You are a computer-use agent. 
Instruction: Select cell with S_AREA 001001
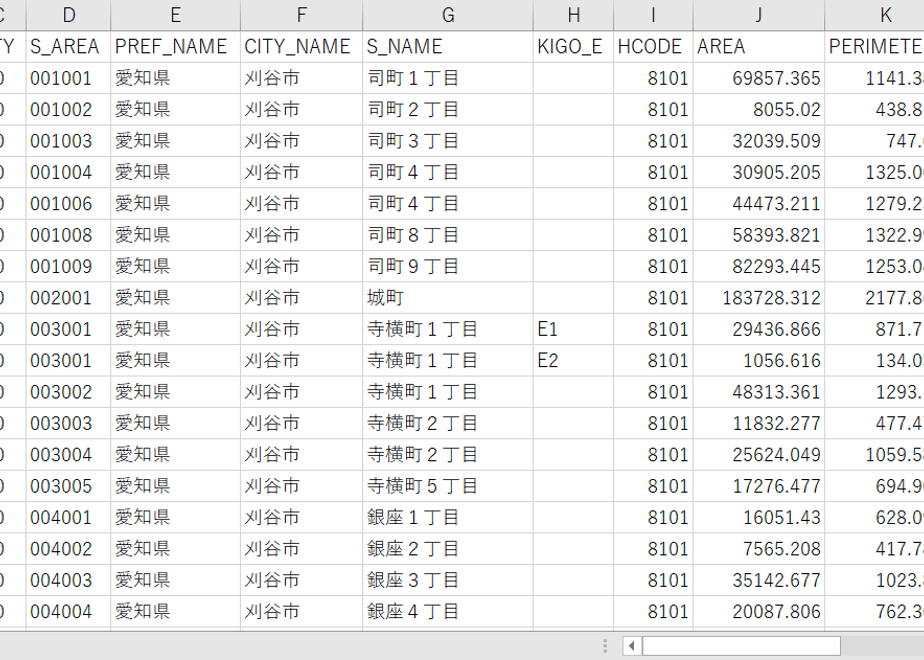(x=68, y=78)
